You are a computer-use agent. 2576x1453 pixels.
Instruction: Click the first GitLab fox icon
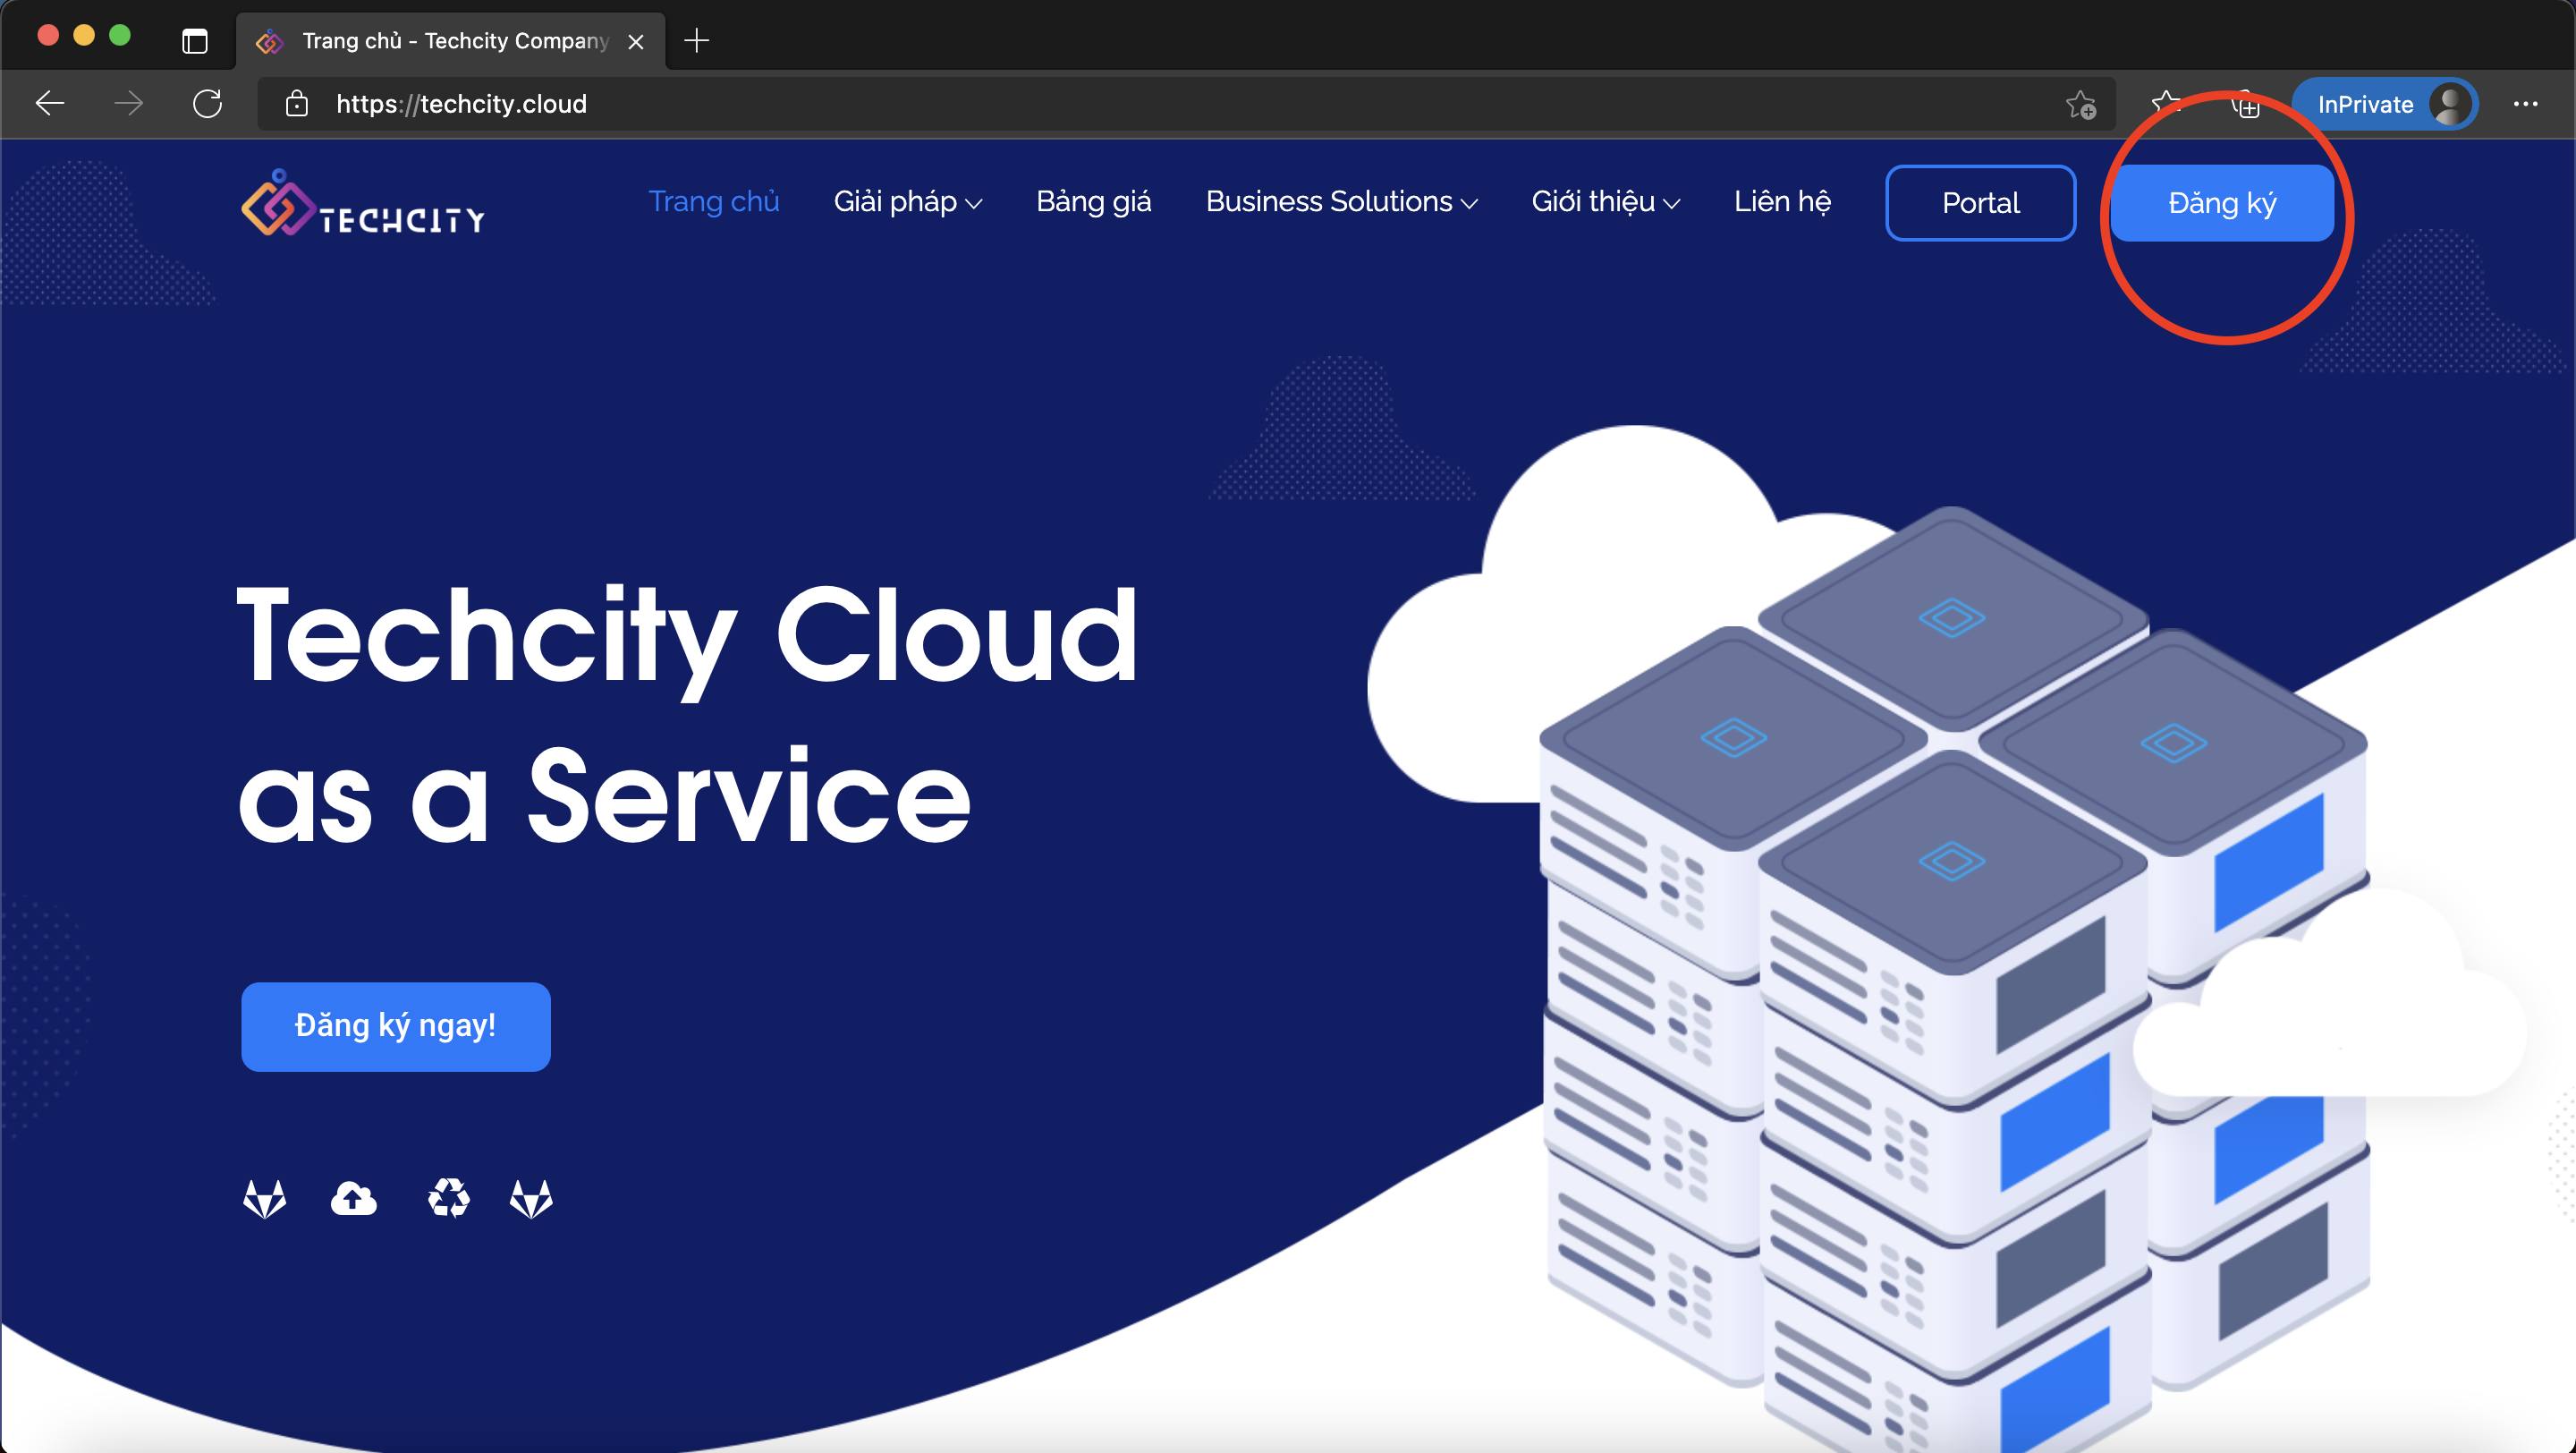(265, 1198)
